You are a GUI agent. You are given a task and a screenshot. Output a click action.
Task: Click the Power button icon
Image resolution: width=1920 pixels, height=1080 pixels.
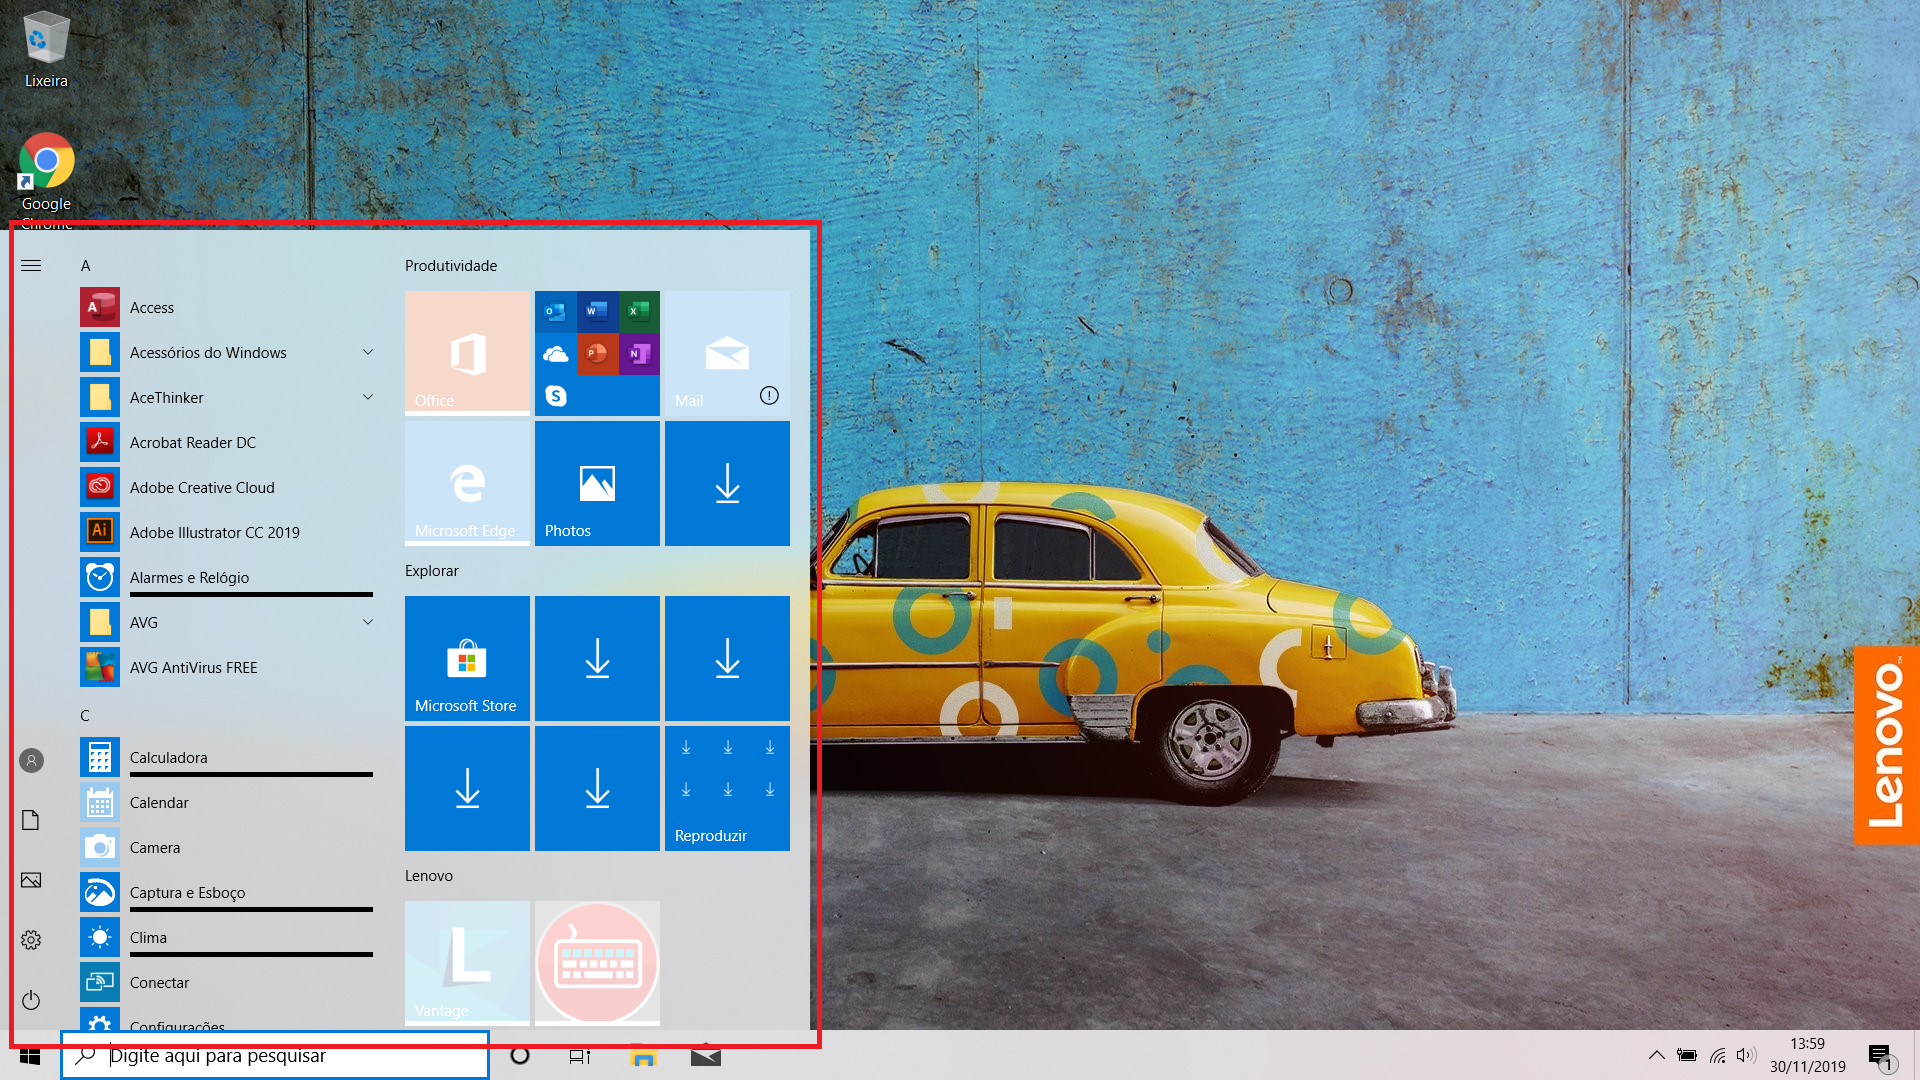31,1000
